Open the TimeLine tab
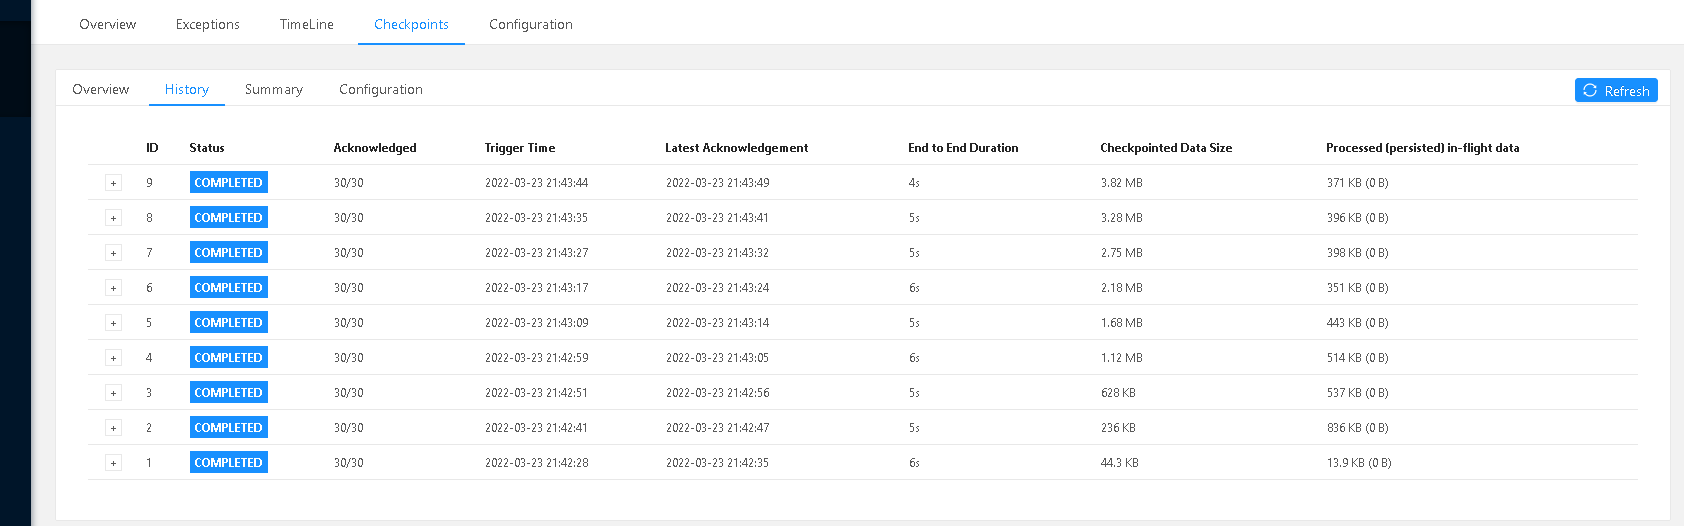The image size is (1684, 526). [x=307, y=24]
